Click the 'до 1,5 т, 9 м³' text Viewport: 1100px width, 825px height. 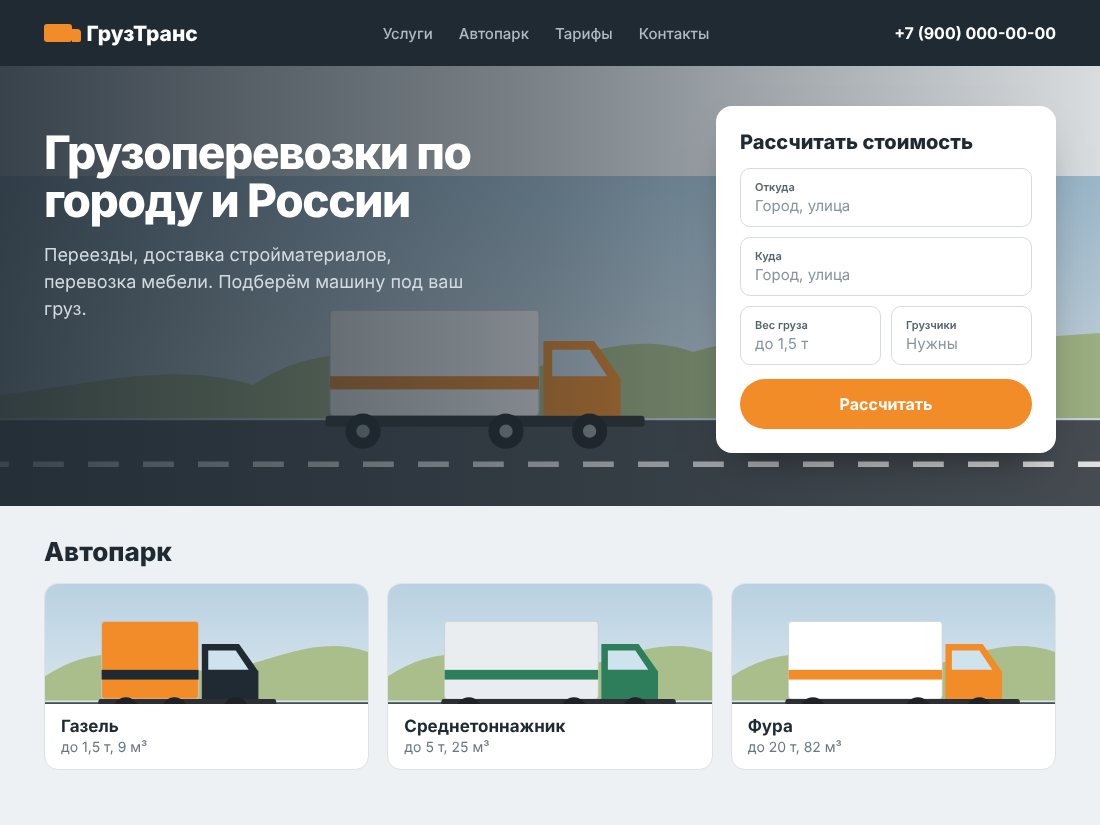tap(104, 747)
